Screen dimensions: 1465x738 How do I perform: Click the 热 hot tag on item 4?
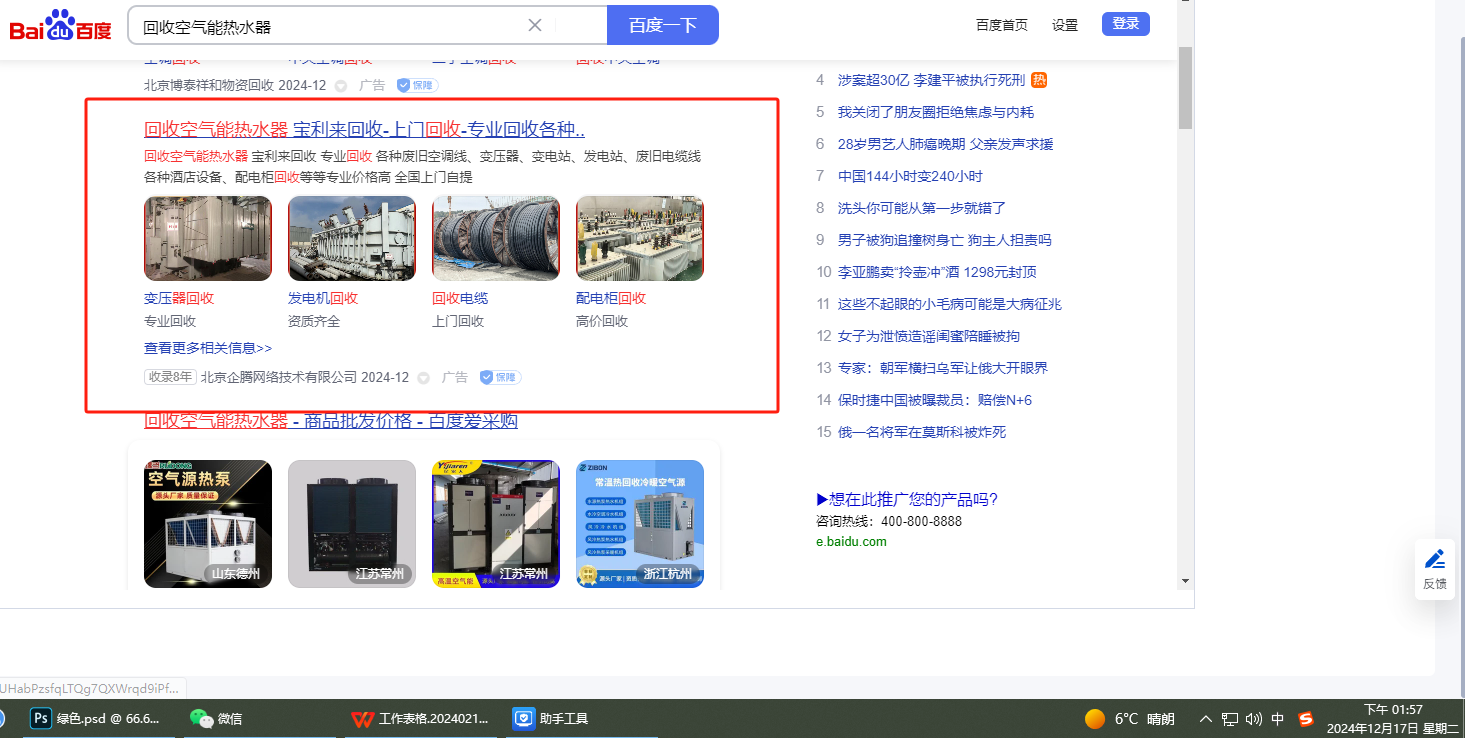[x=1039, y=80]
